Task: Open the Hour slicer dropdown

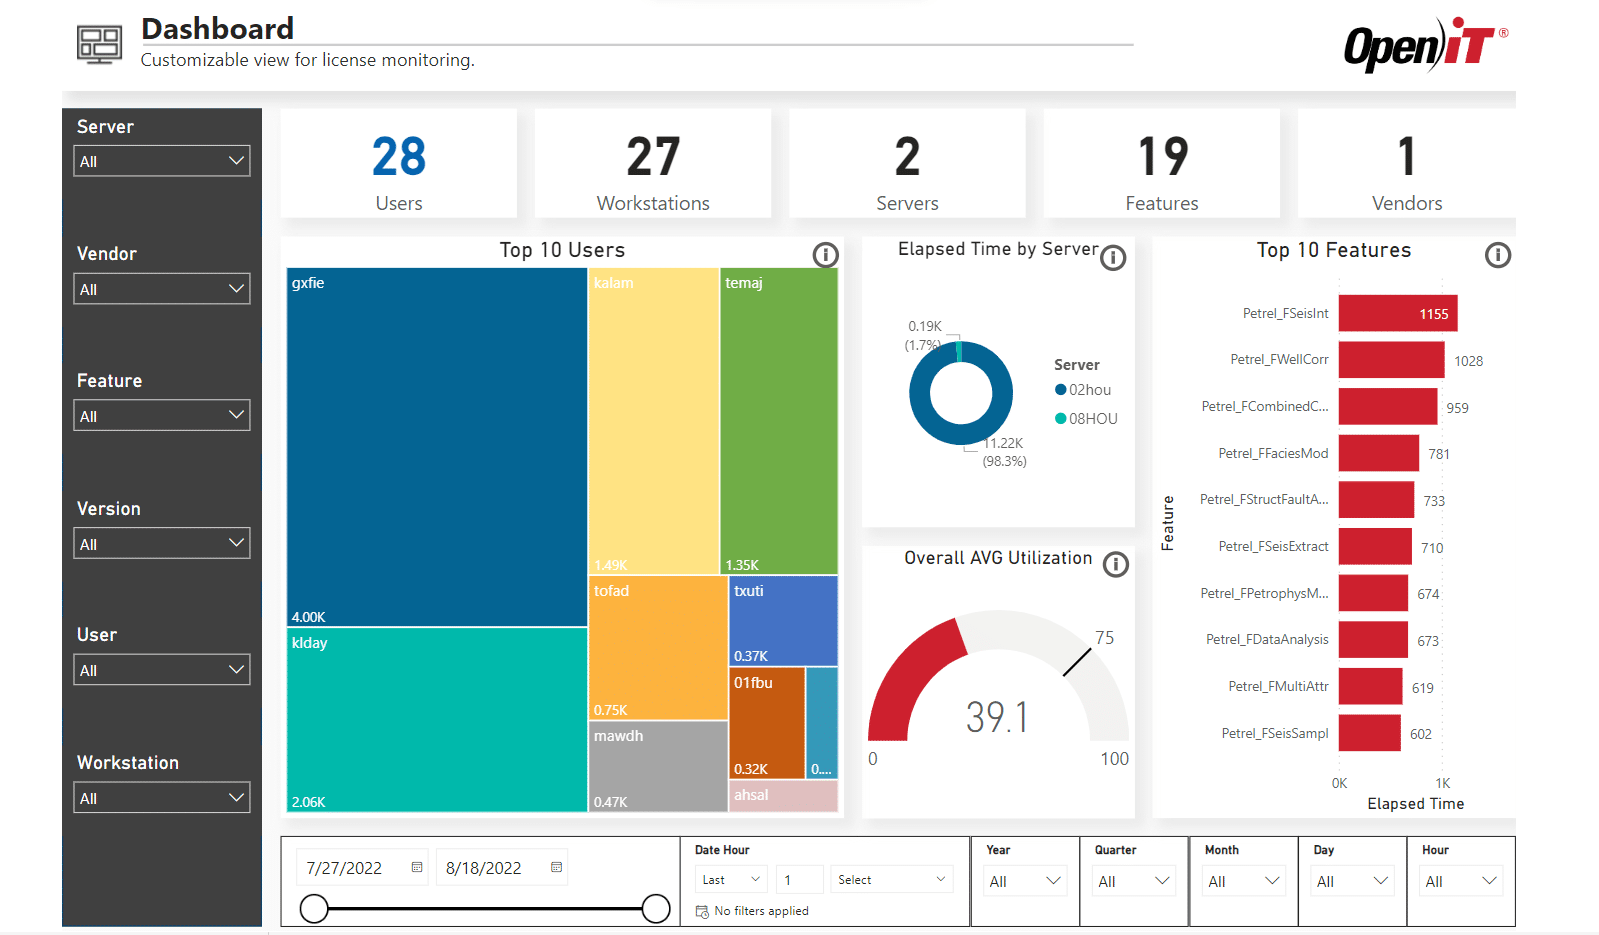Action: [x=1461, y=881]
